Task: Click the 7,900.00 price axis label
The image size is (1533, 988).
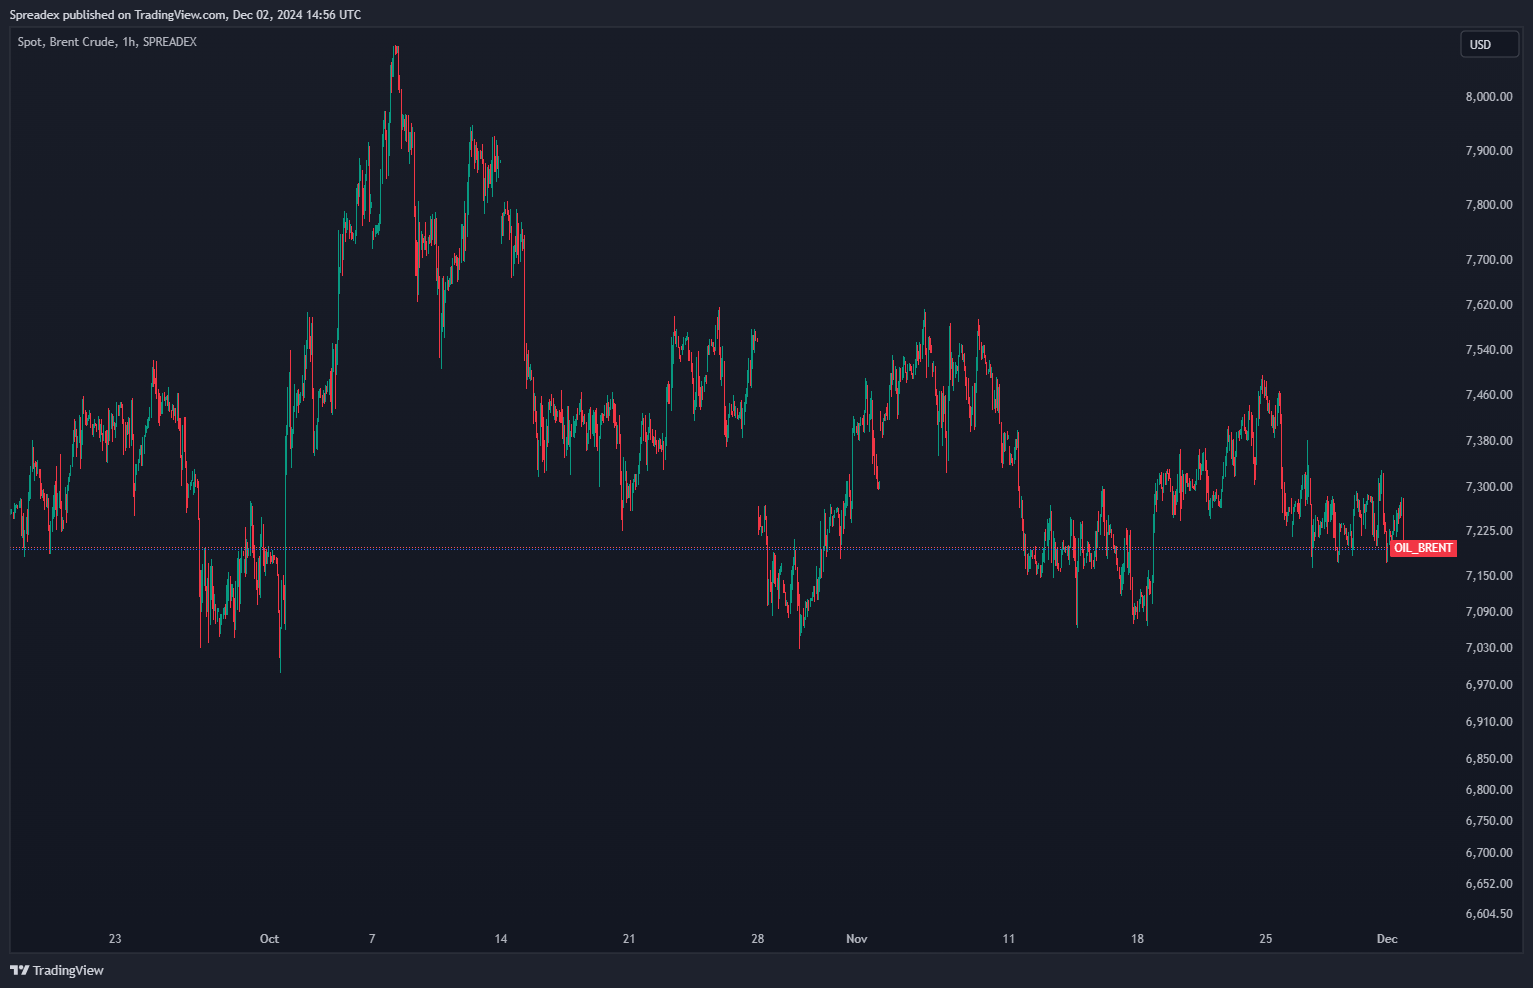Action: point(1489,151)
